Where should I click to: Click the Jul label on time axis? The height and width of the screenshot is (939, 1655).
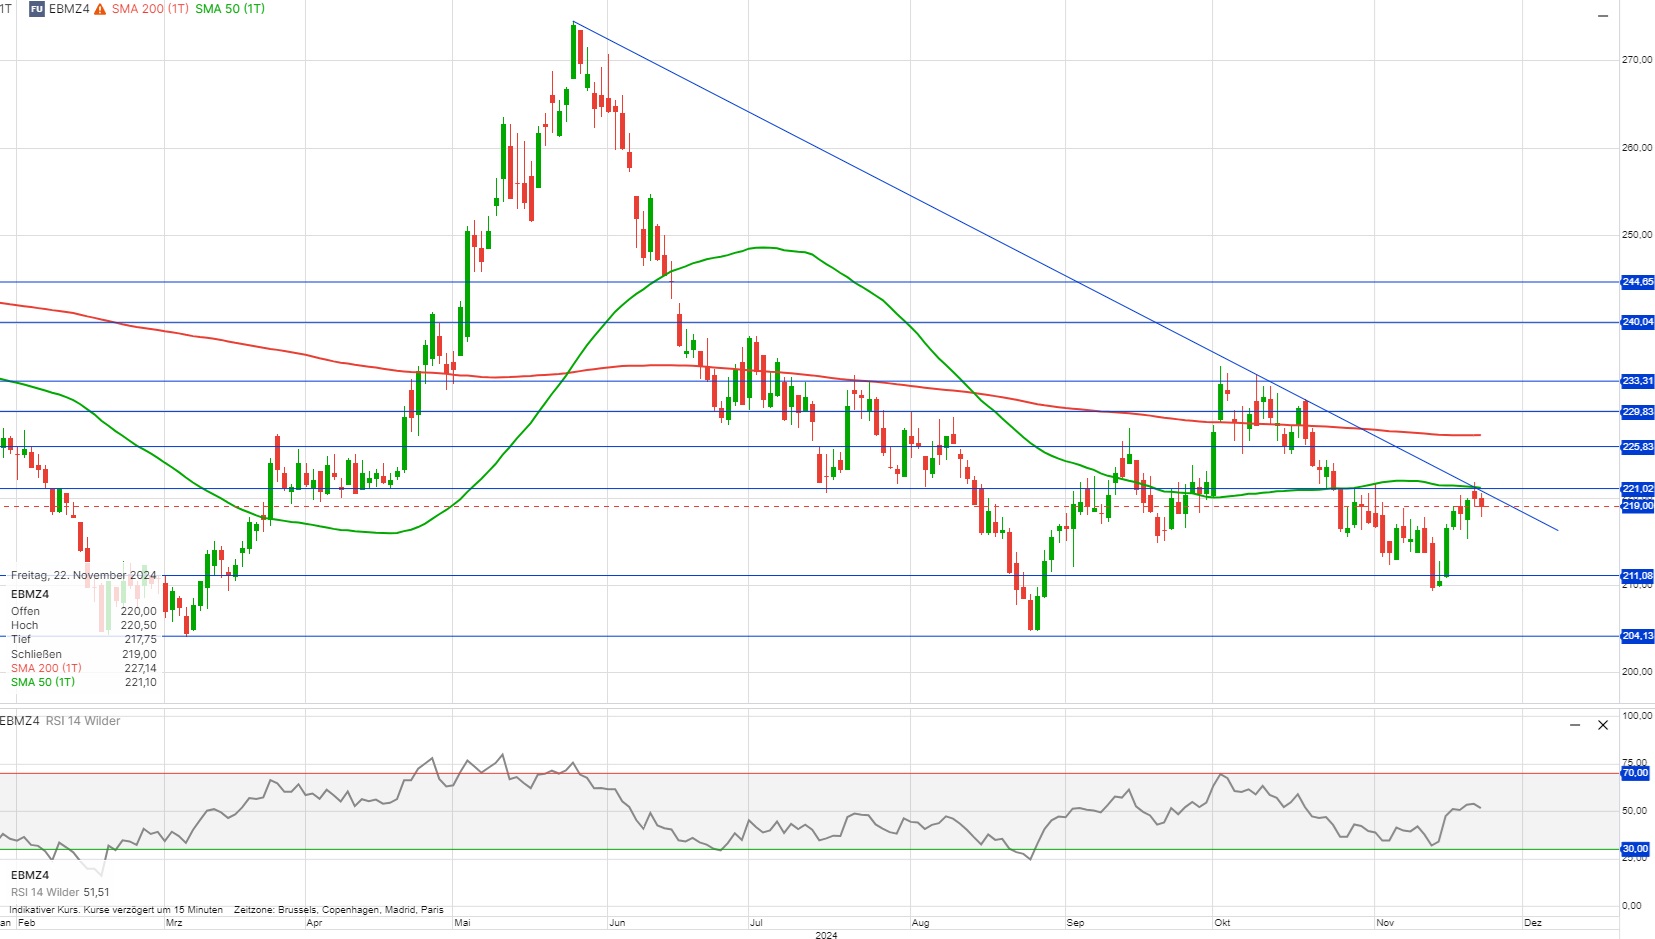(756, 923)
